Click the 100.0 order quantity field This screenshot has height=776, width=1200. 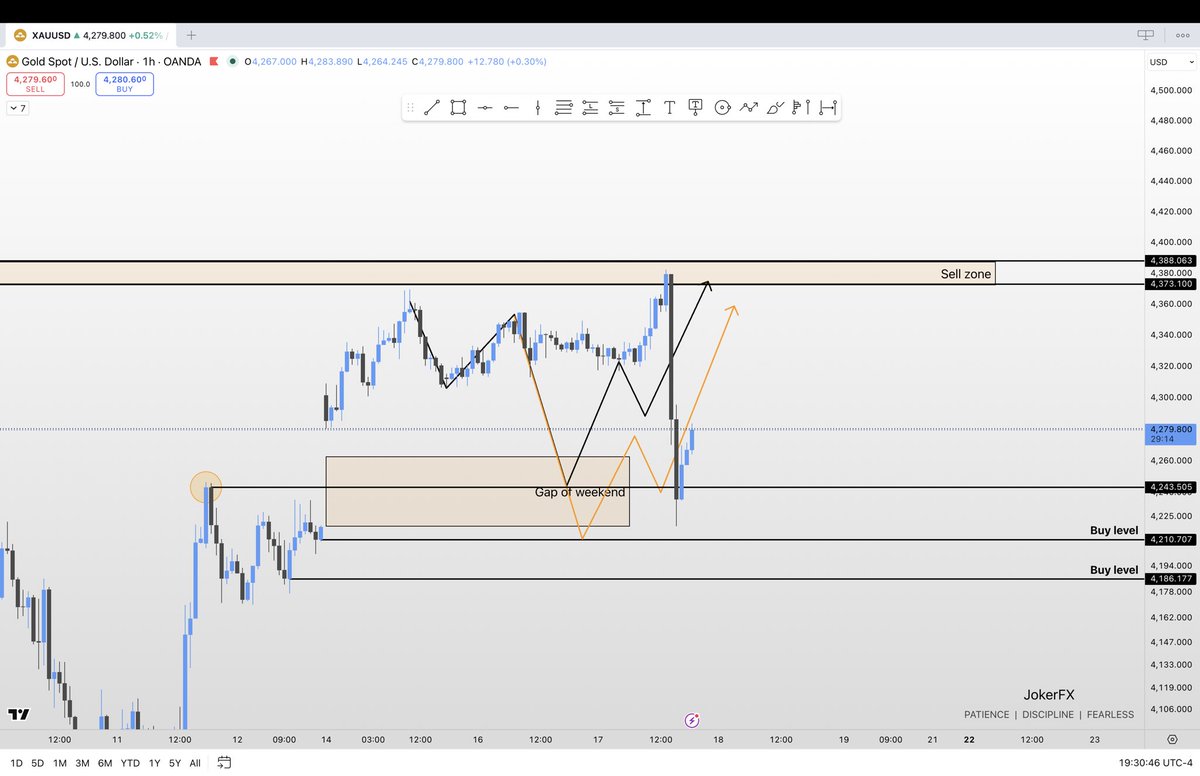point(80,84)
